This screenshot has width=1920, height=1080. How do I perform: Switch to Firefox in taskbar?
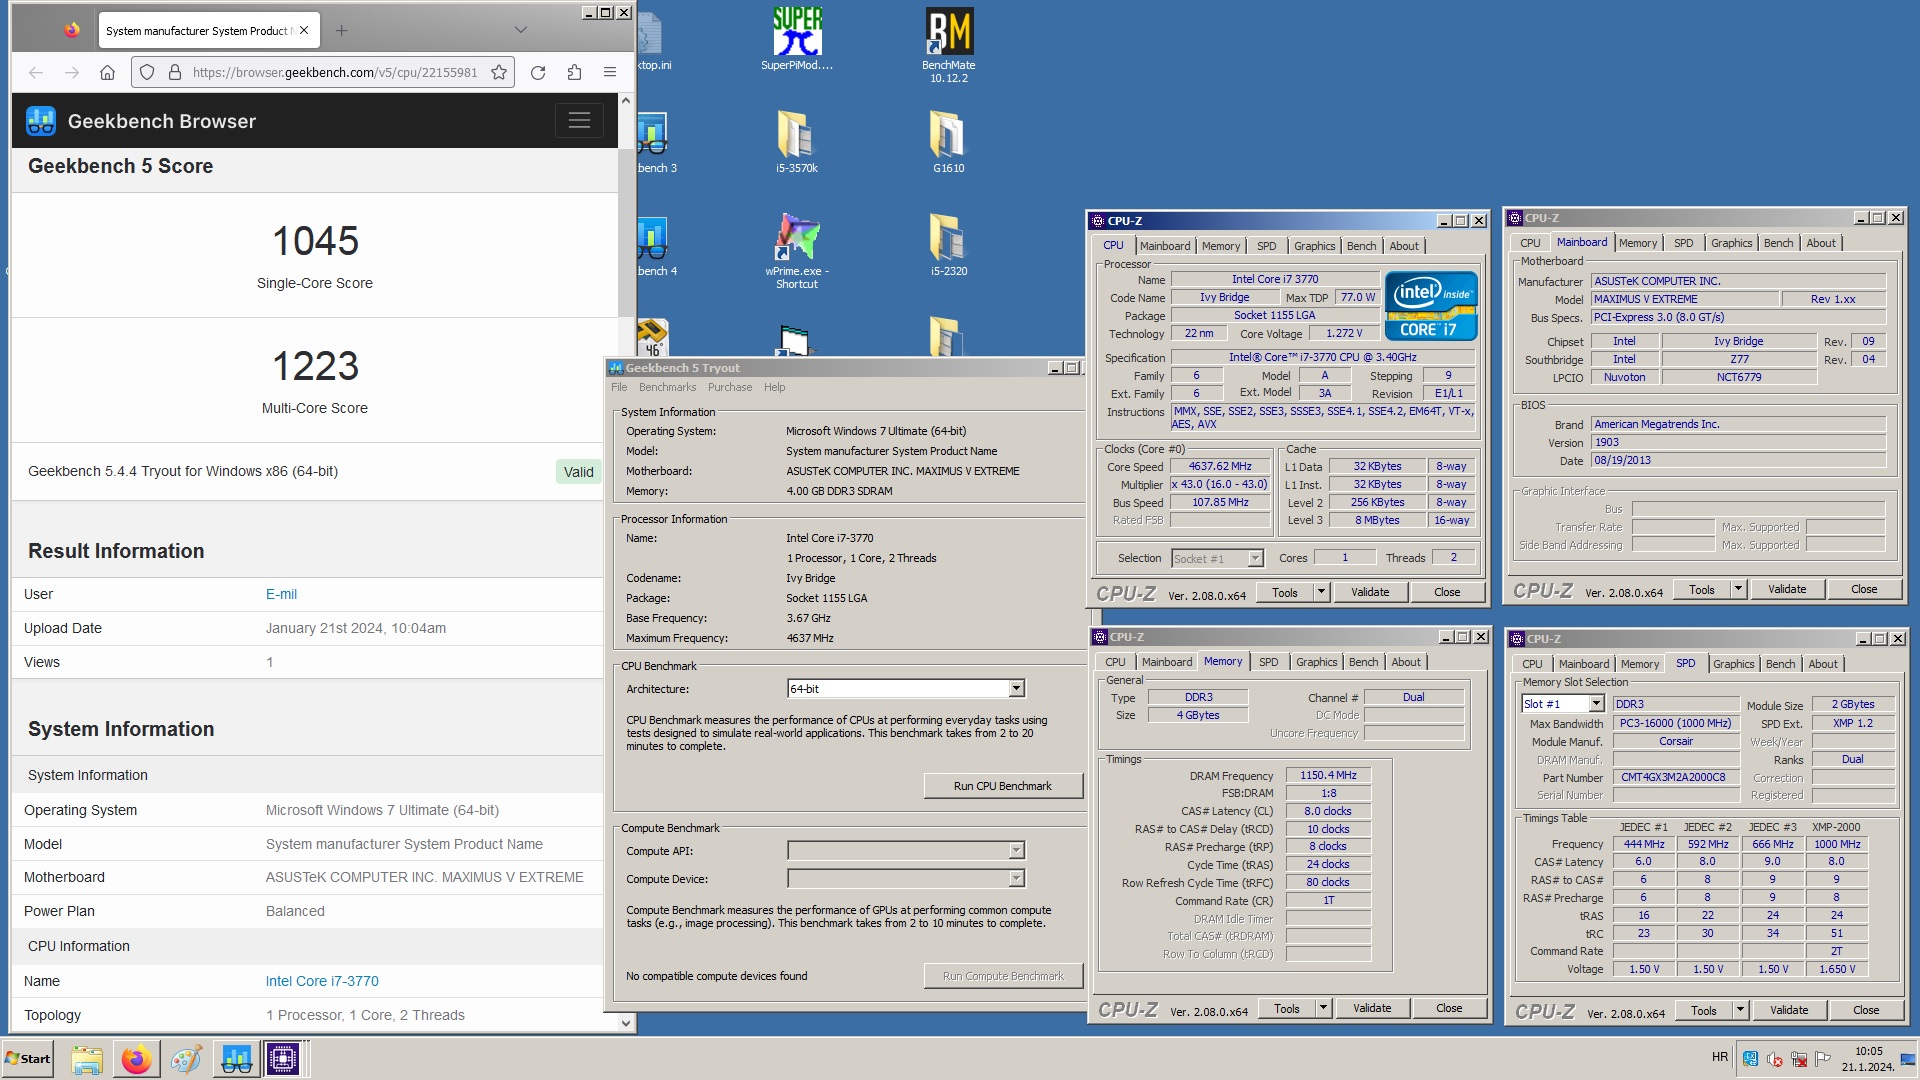(x=136, y=1059)
